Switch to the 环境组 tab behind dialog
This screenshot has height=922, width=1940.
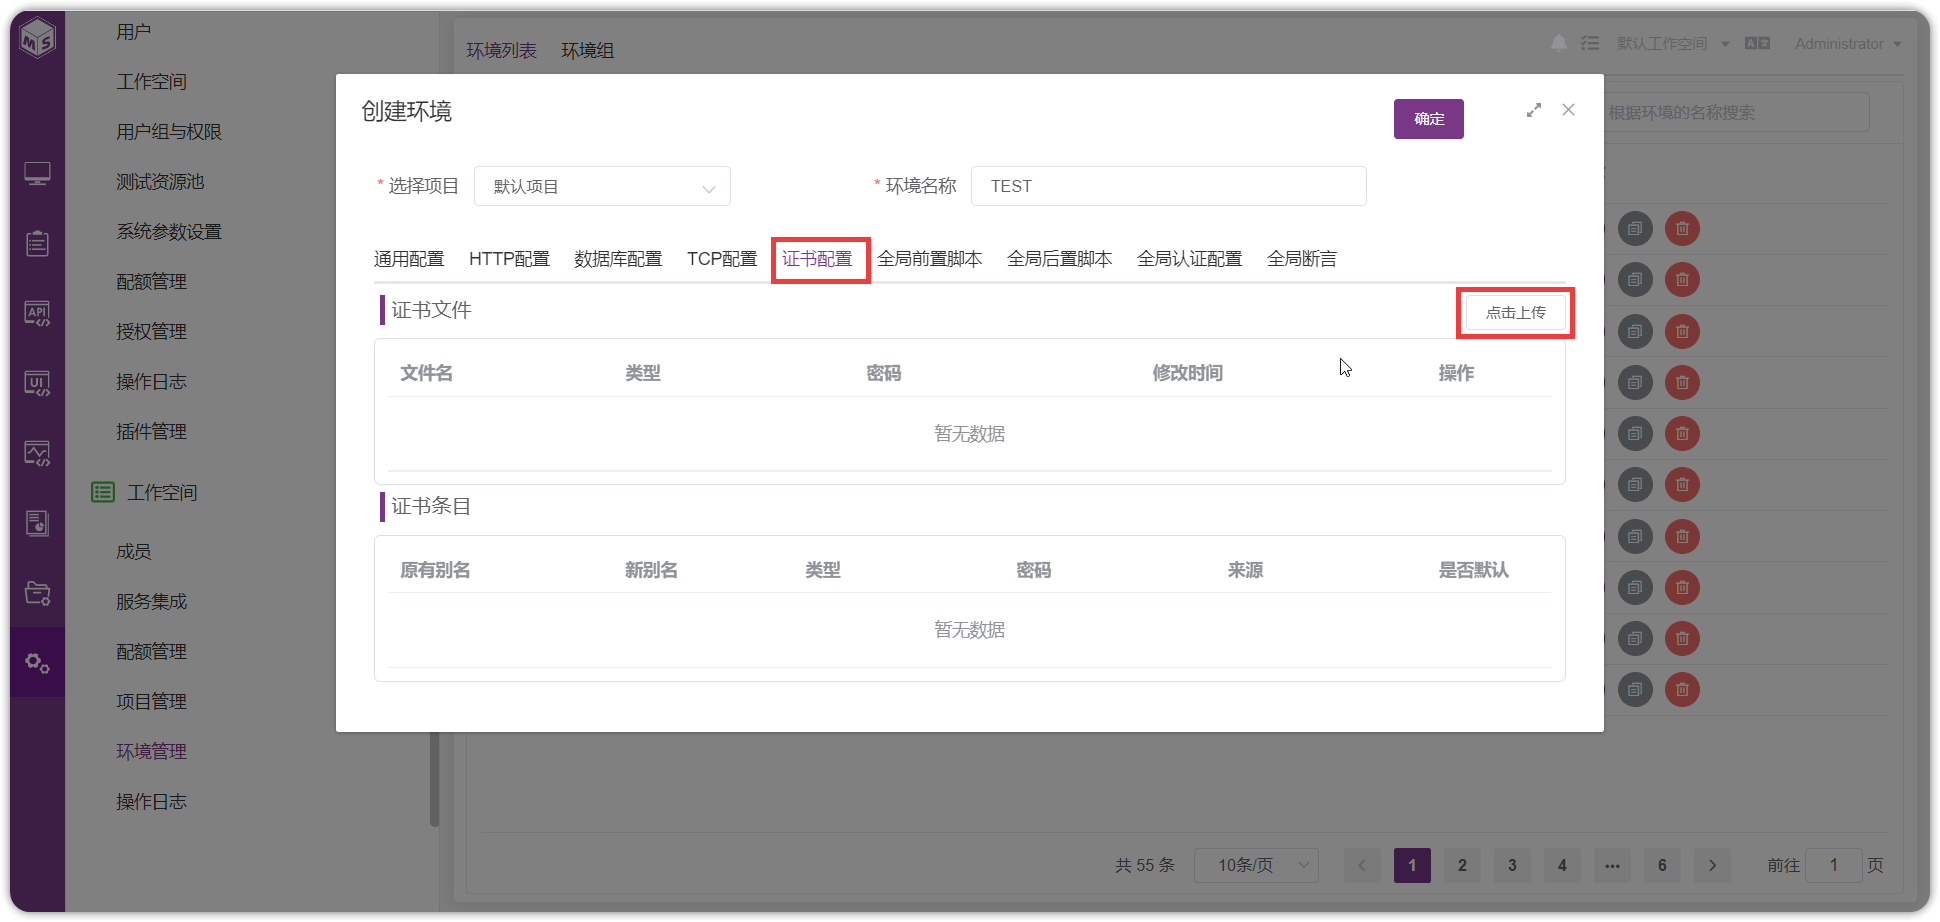588,51
